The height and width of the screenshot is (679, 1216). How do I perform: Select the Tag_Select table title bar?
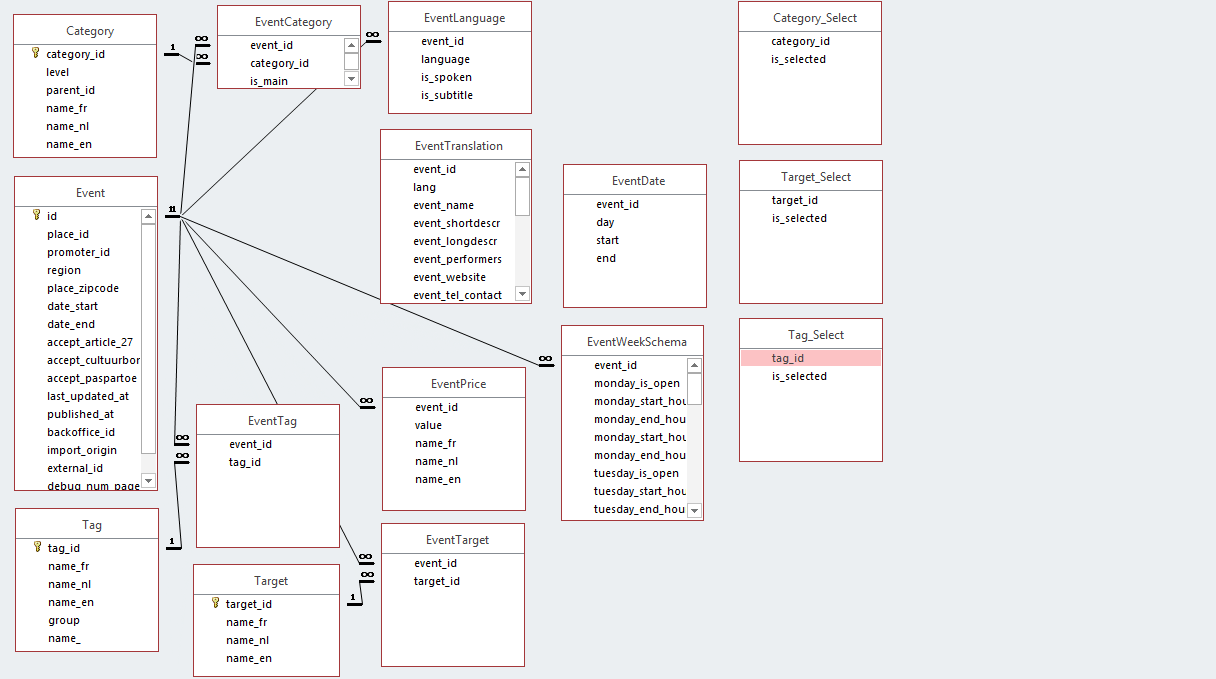(811, 335)
